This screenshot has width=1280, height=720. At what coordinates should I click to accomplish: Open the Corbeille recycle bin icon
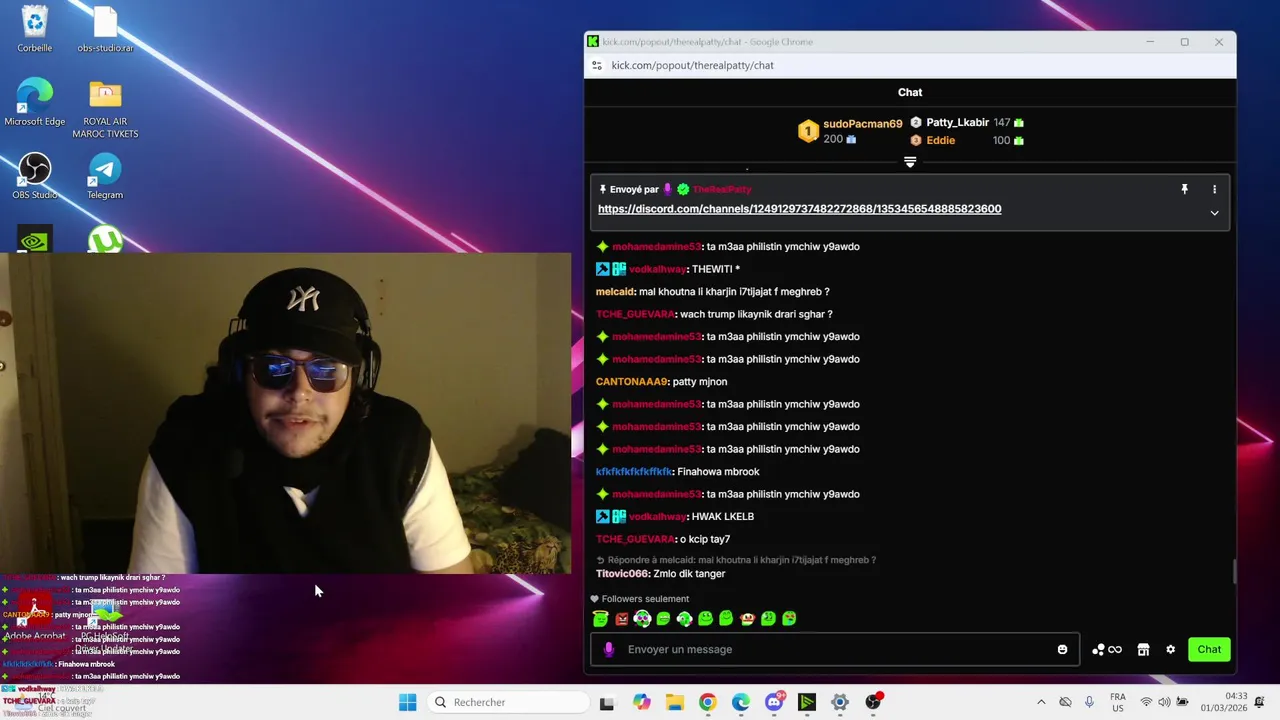pyautogui.click(x=34, y=30)
